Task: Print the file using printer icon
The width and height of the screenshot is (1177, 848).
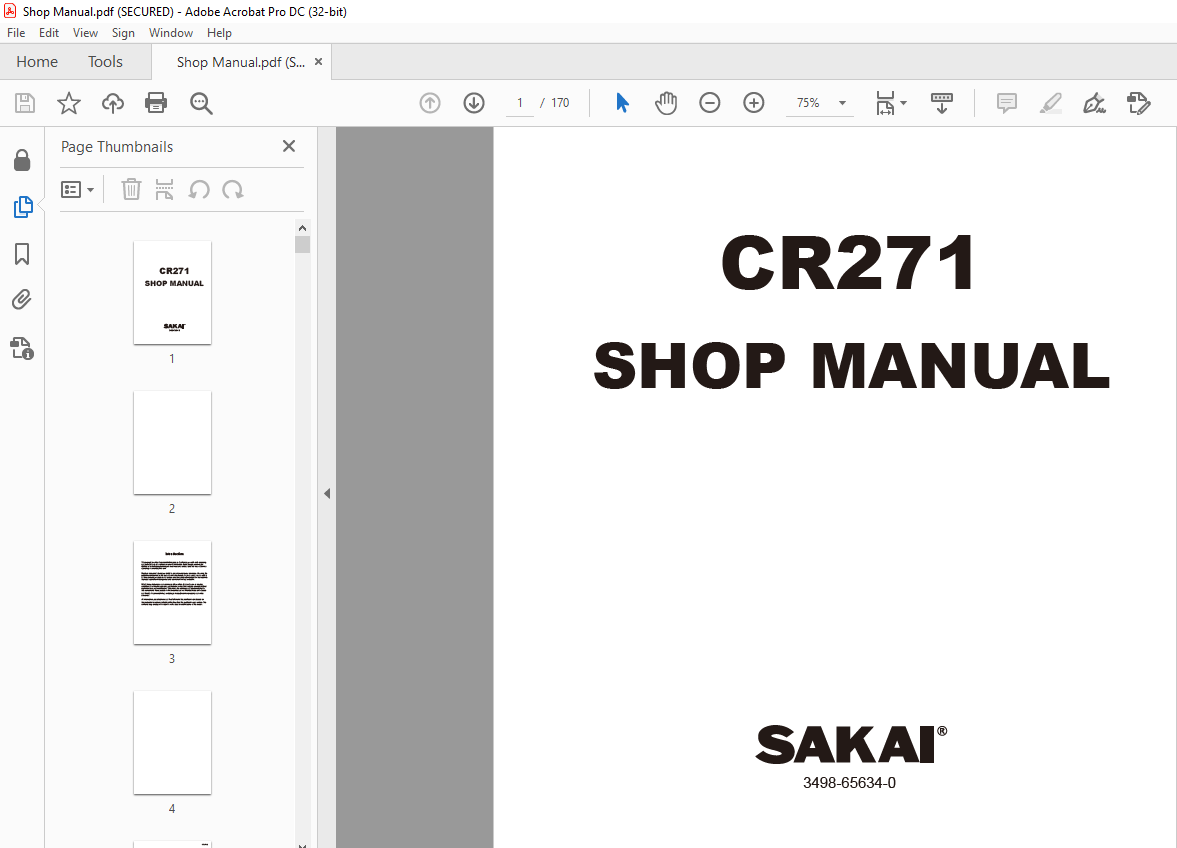Action: 156,103
